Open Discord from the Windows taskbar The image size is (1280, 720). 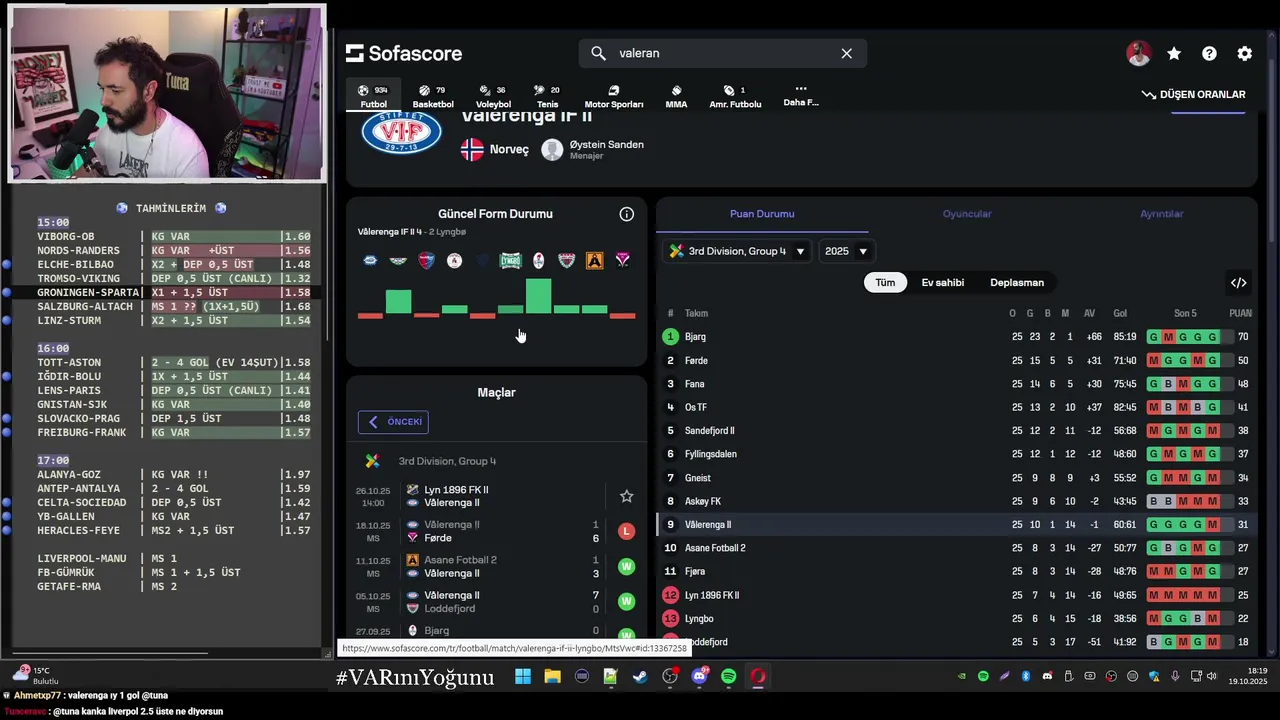click(x=699, y=677)
